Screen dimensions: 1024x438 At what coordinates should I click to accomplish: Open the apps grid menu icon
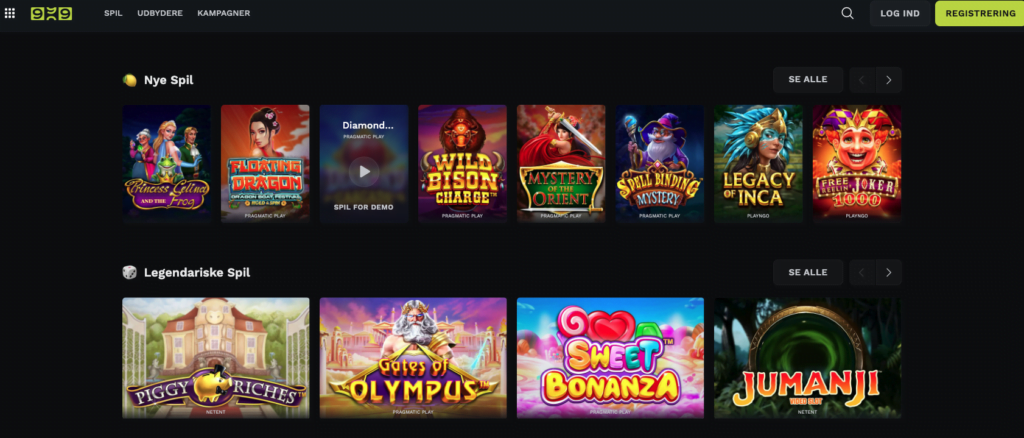(10, 13)
